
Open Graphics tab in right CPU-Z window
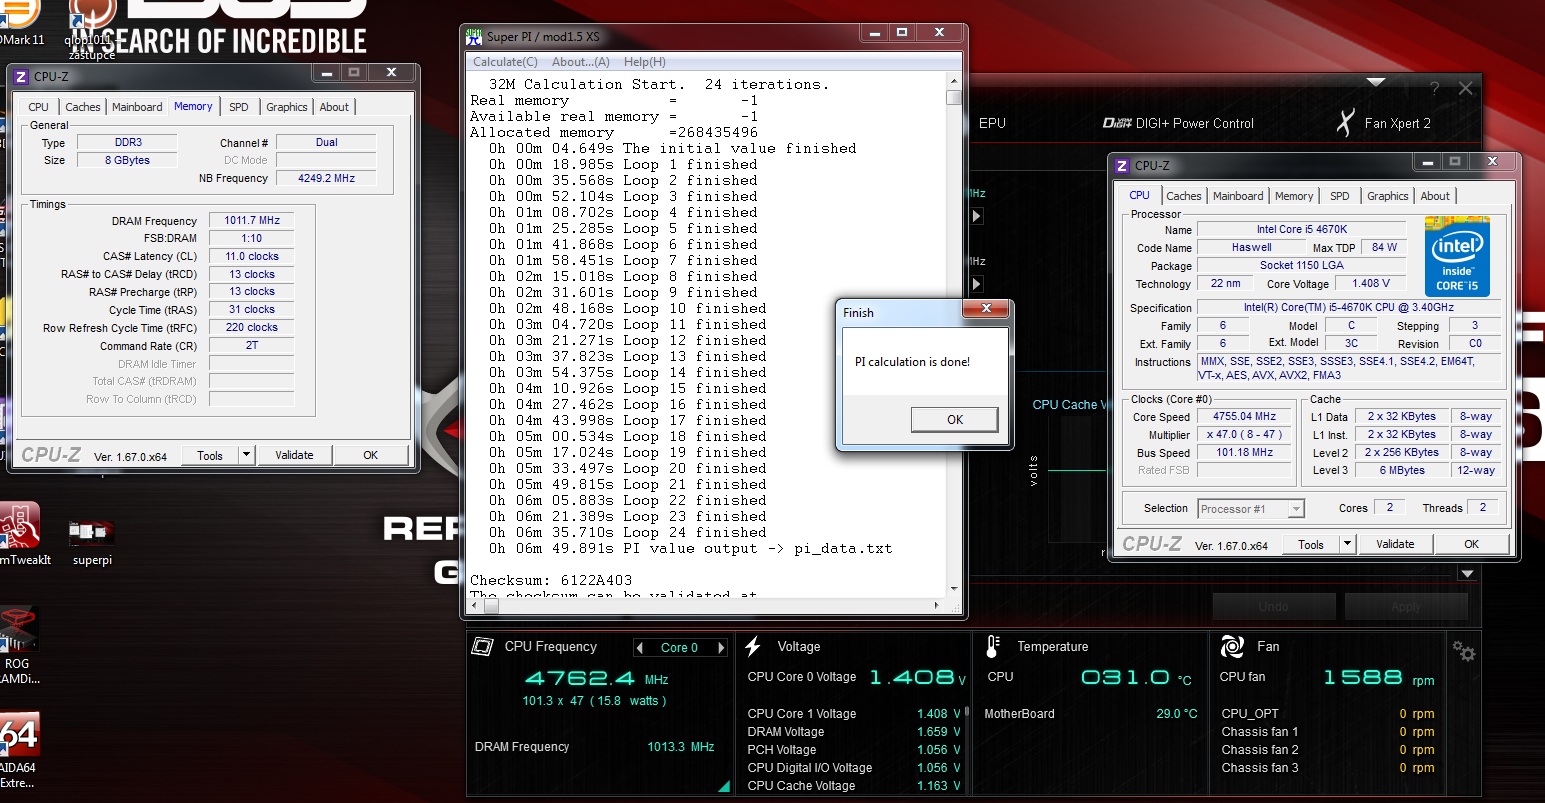[1388, 196]
